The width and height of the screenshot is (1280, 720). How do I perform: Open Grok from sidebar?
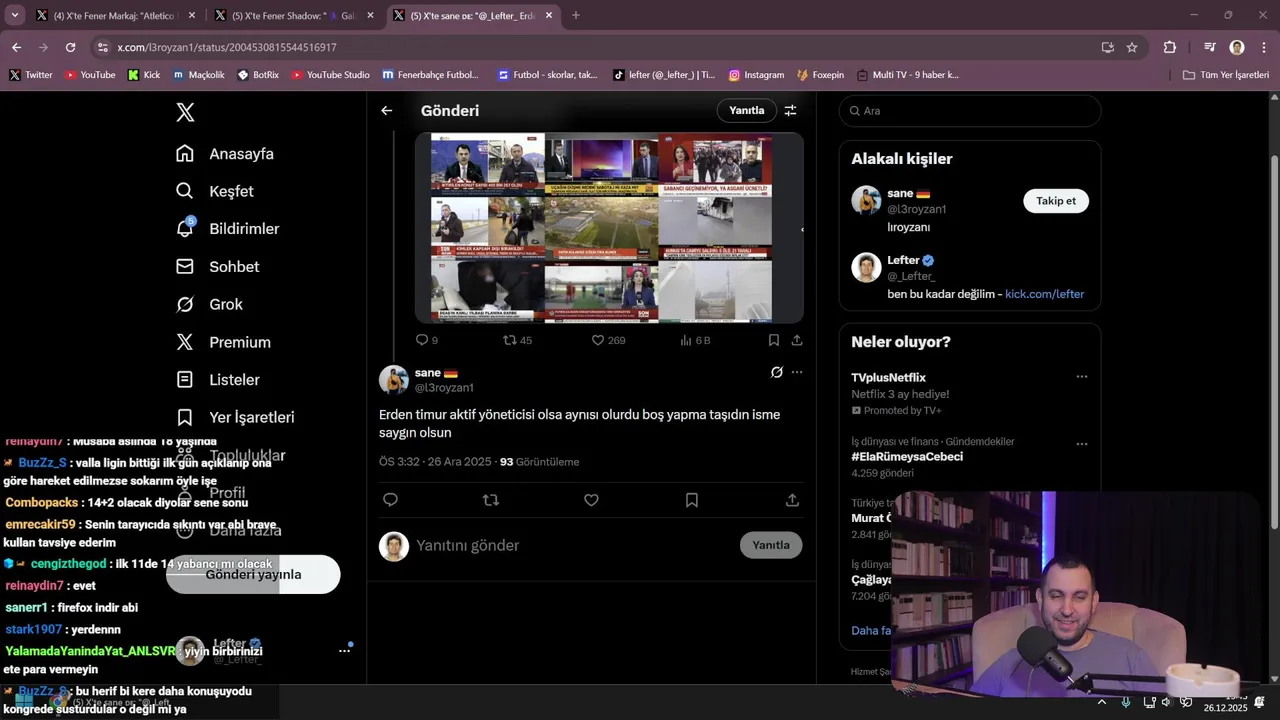209,304
